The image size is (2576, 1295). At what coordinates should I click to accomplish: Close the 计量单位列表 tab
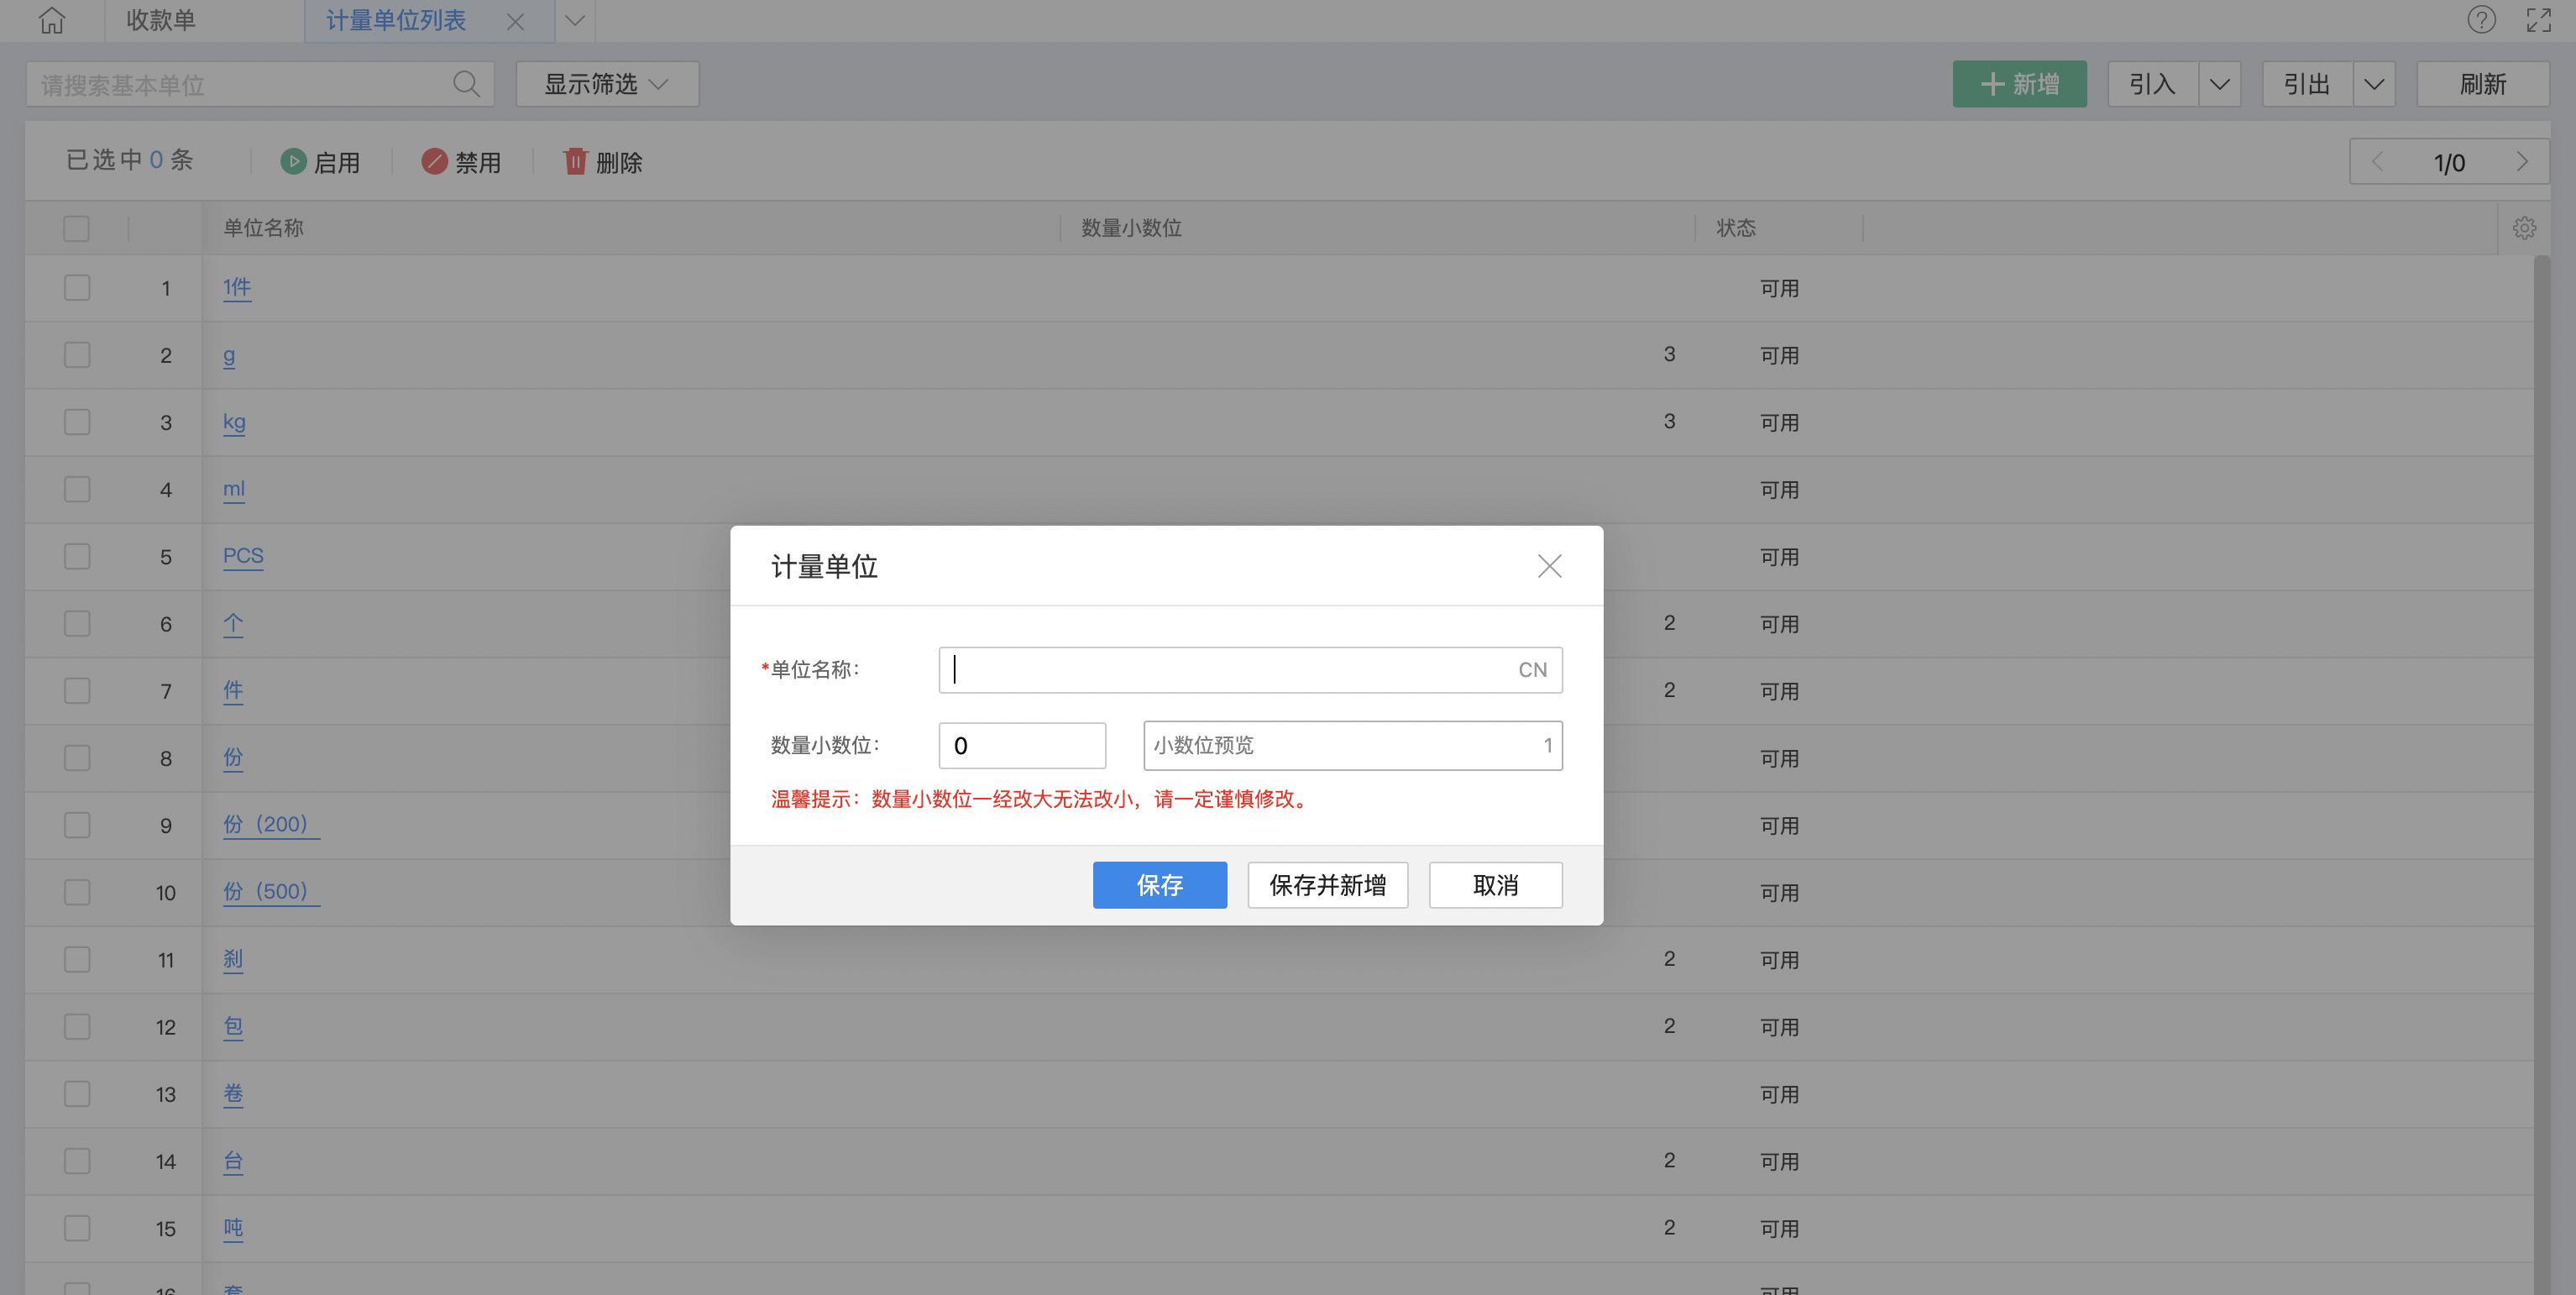click(515, 21)
